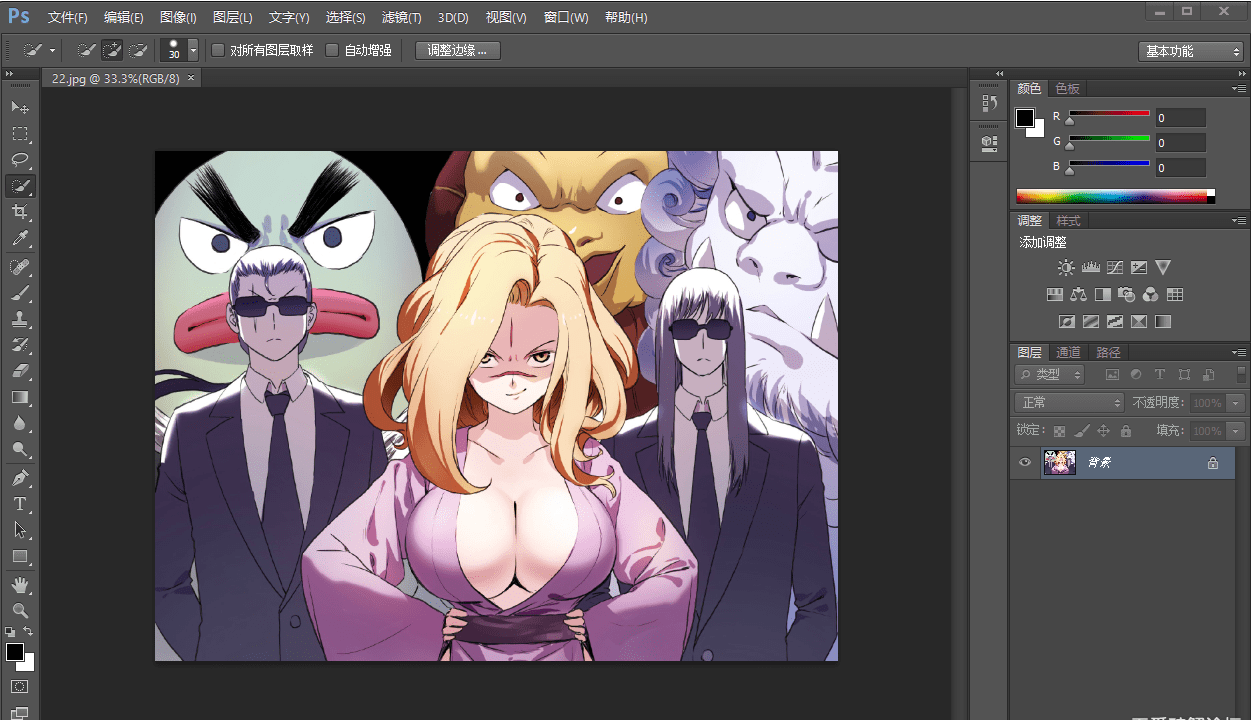Select the Pen tool
The height and width of the screenshot is (720, 1251).
[20, 477]
